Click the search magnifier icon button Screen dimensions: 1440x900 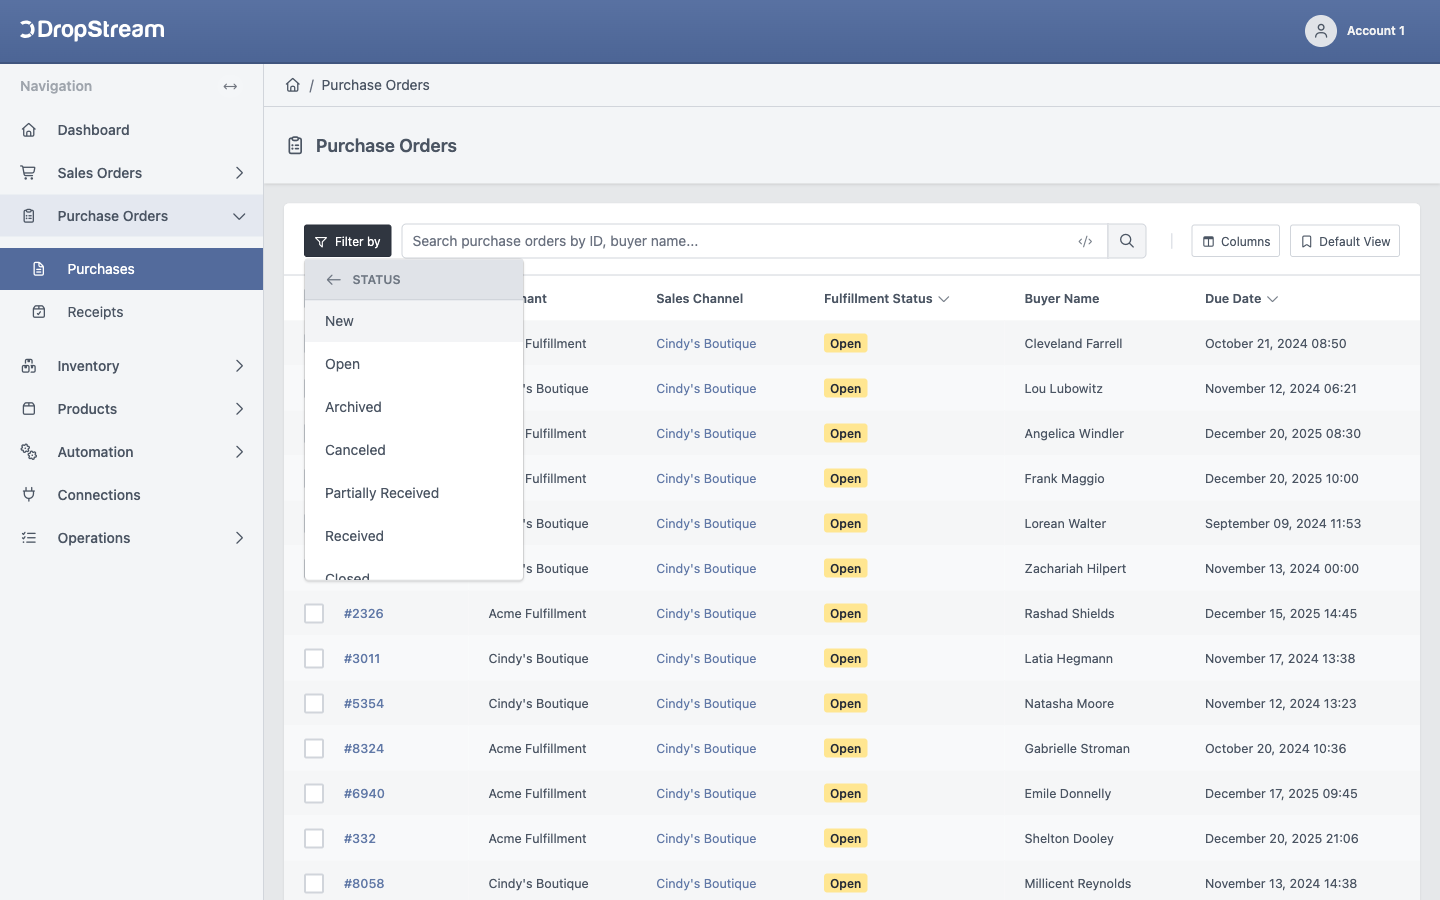pyautogui.click(x=1127, y=241)
